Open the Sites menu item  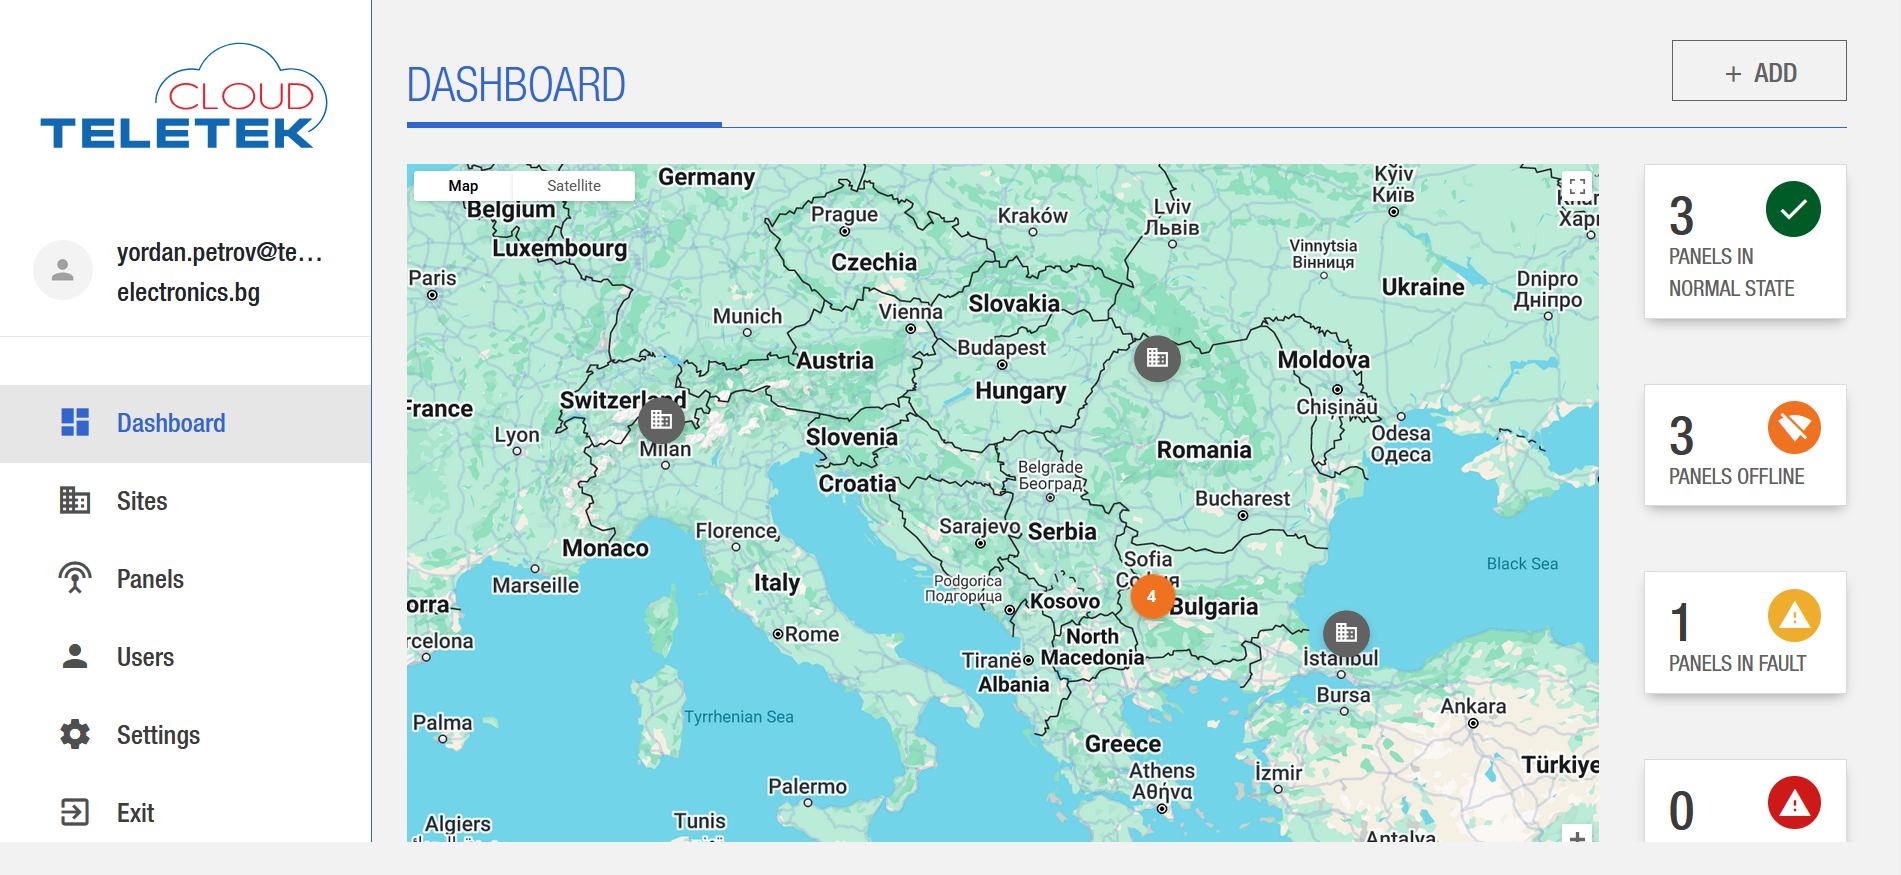pos(185,501)
